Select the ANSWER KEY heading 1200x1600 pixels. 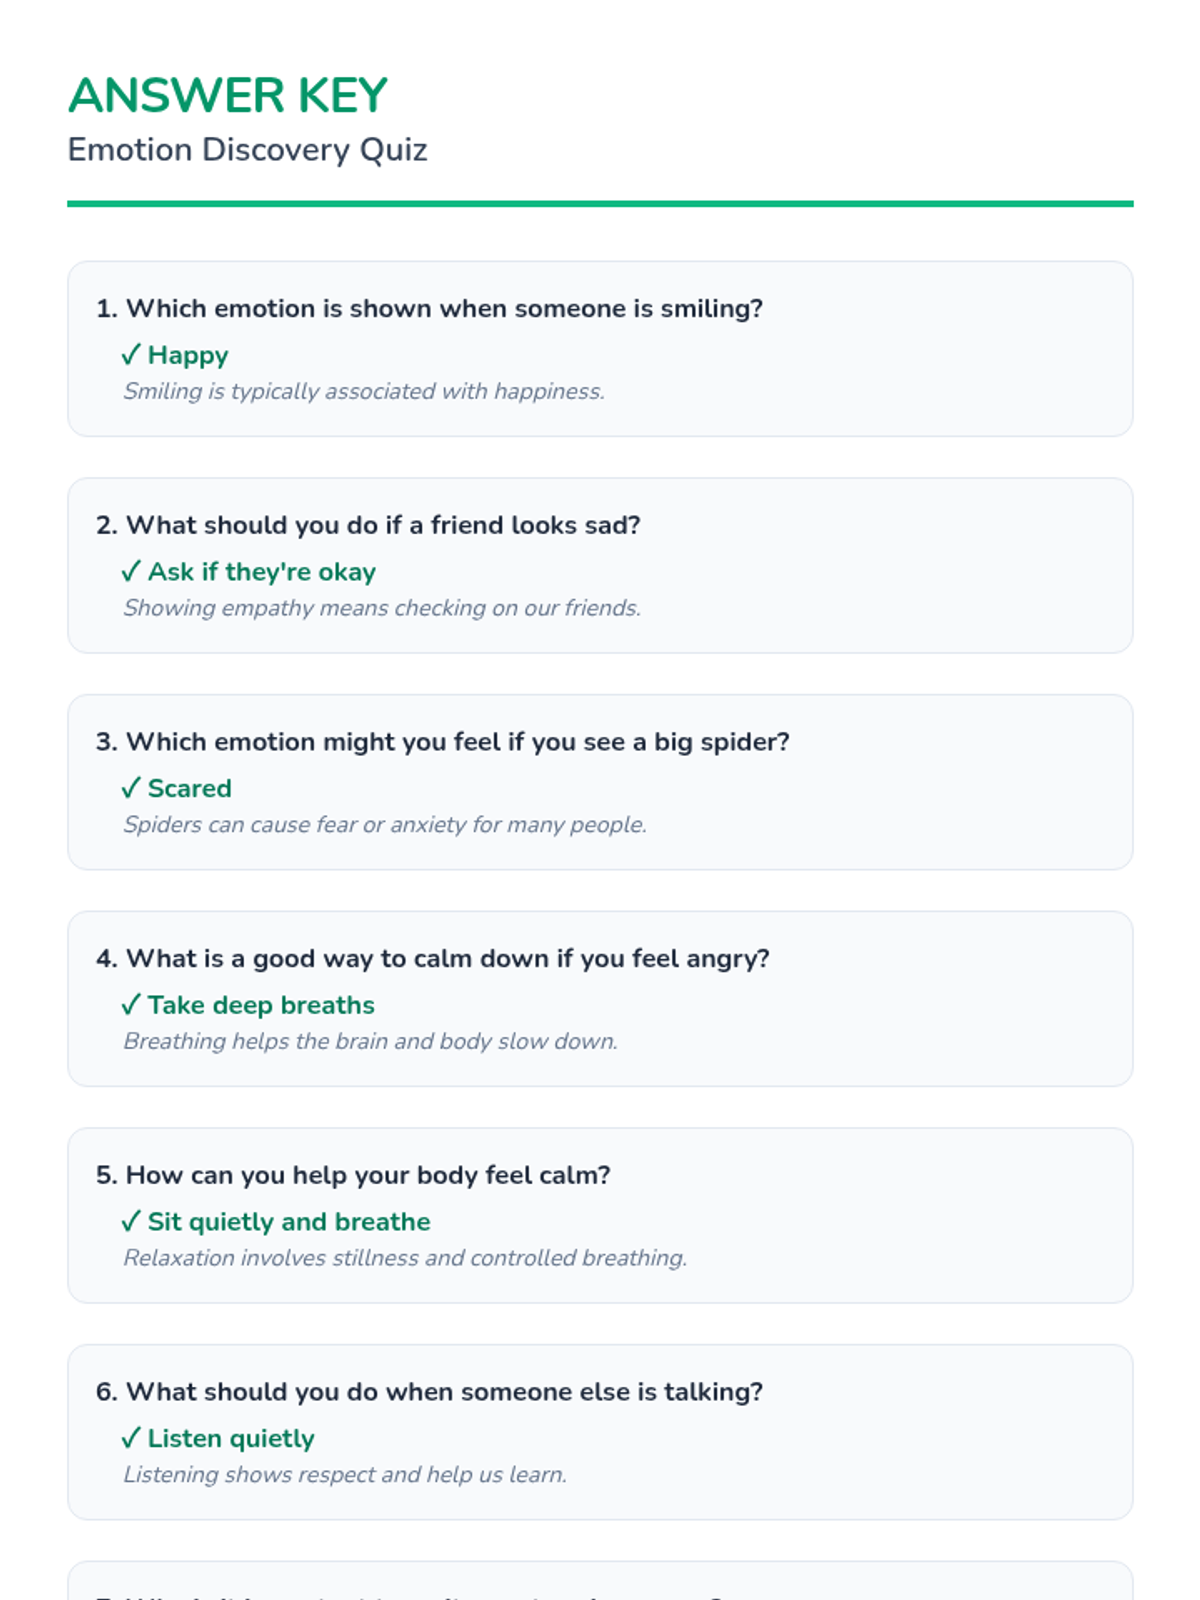coord(228,96)
